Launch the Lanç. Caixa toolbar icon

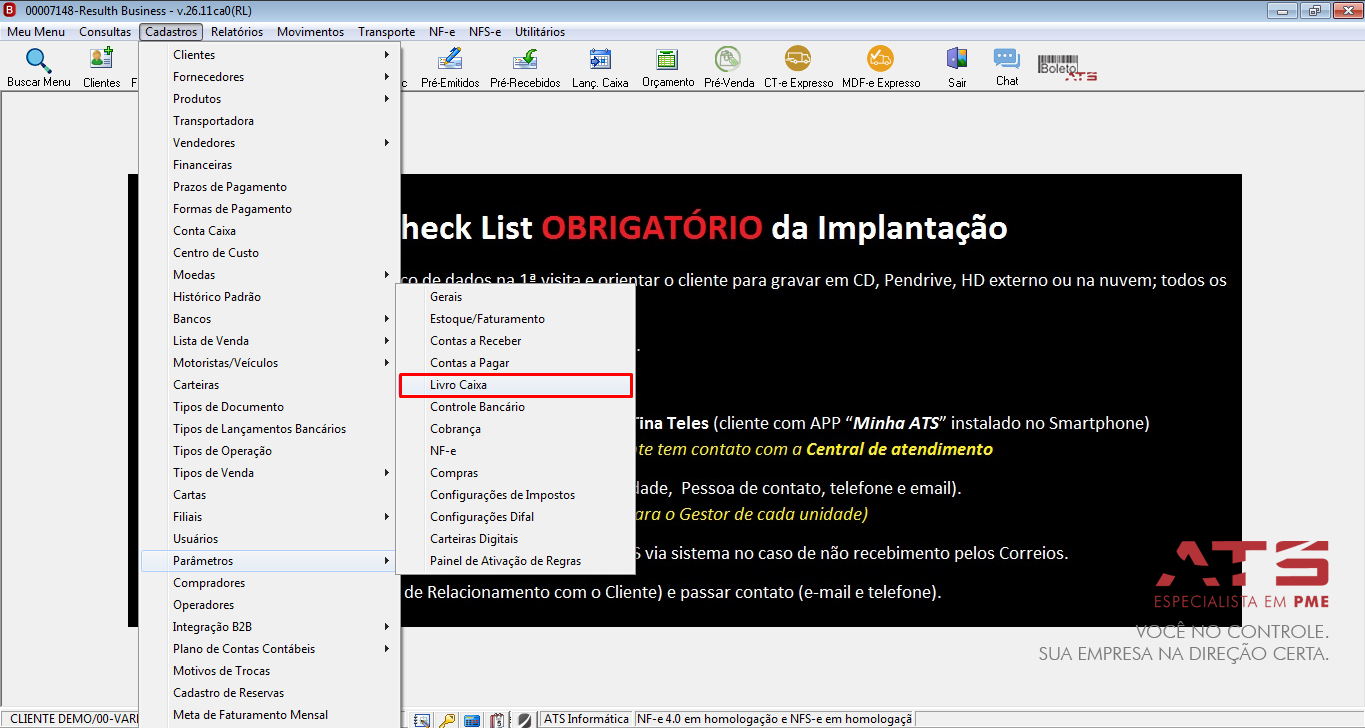pyautogui.click(x=600, y=67)
